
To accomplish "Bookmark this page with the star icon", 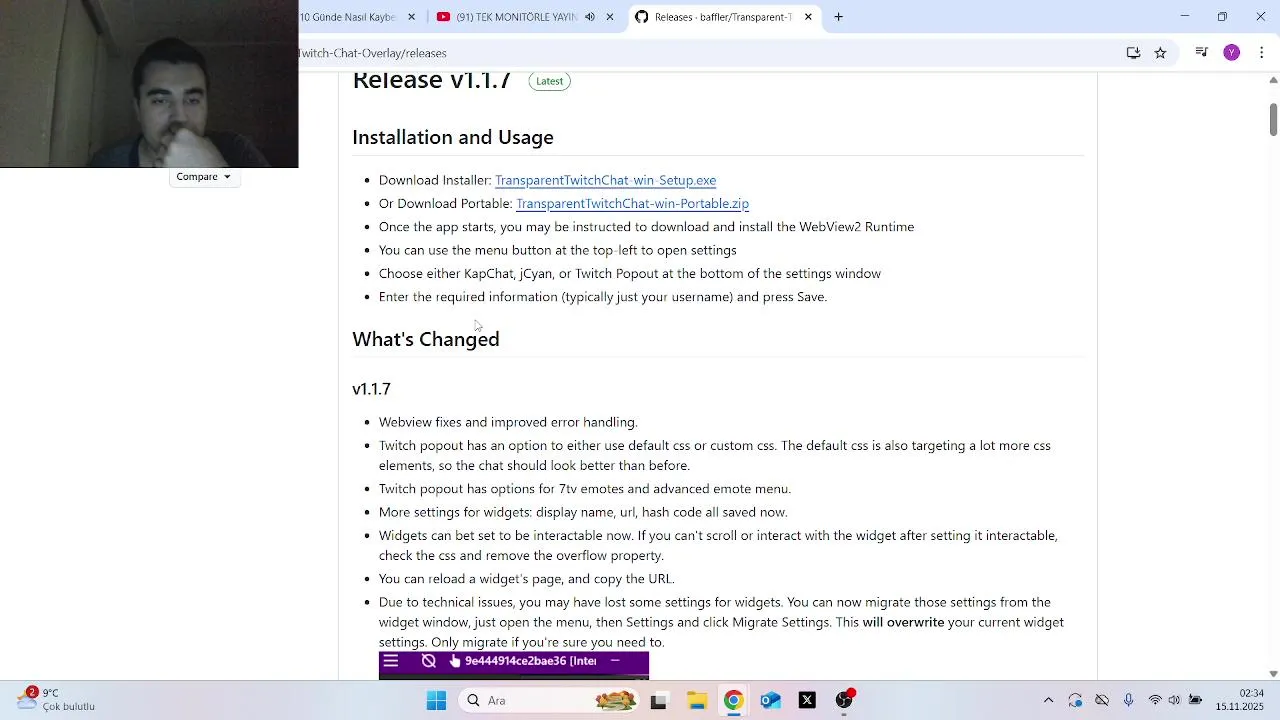I will tap(1160, 53).
